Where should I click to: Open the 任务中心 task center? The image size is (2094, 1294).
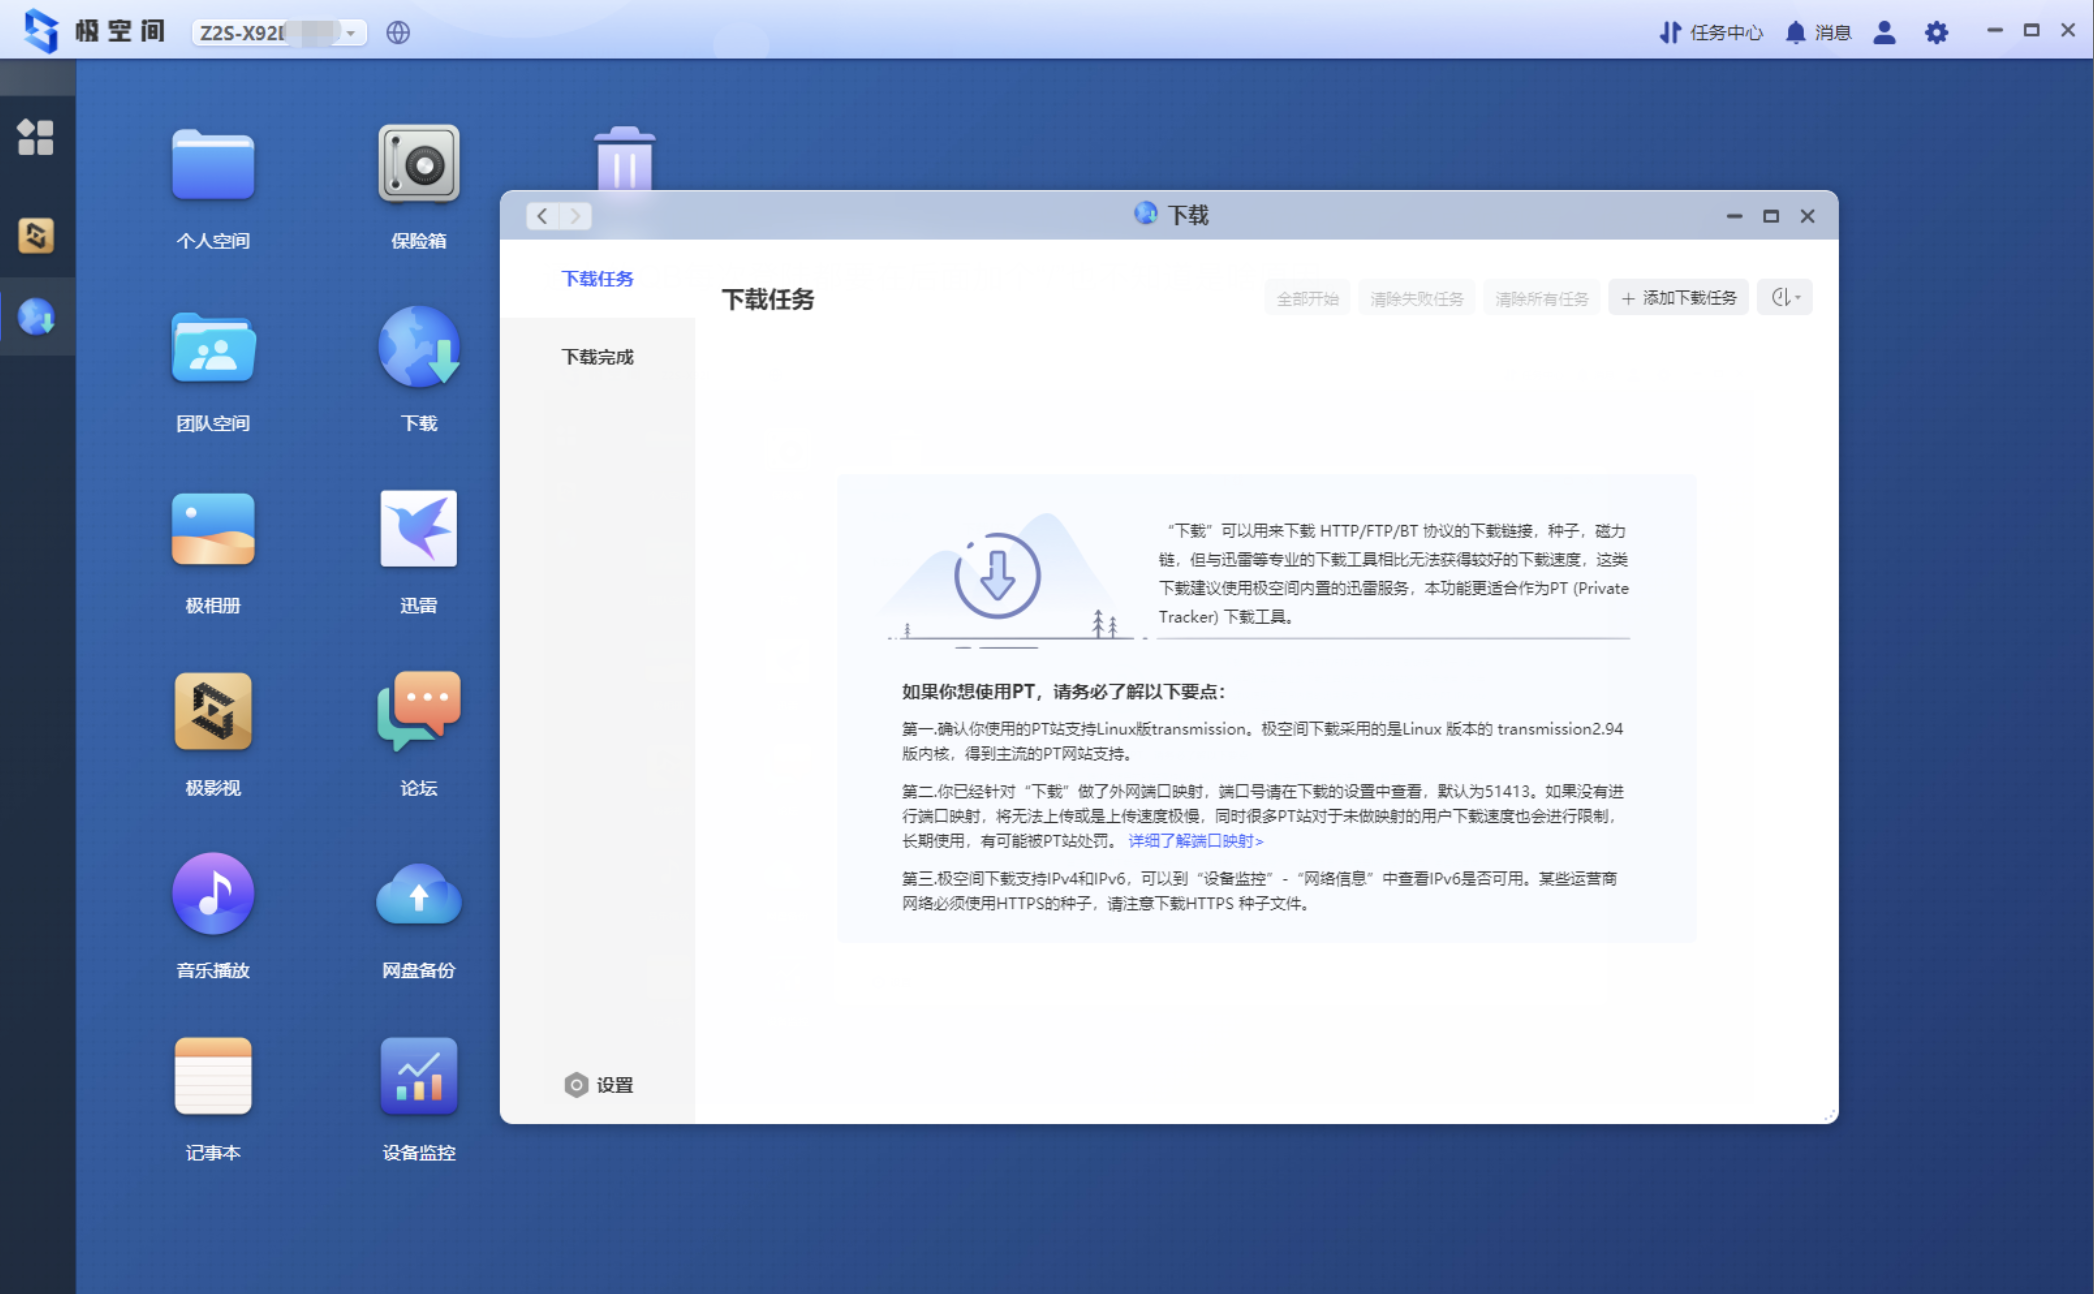[1711, 33]
